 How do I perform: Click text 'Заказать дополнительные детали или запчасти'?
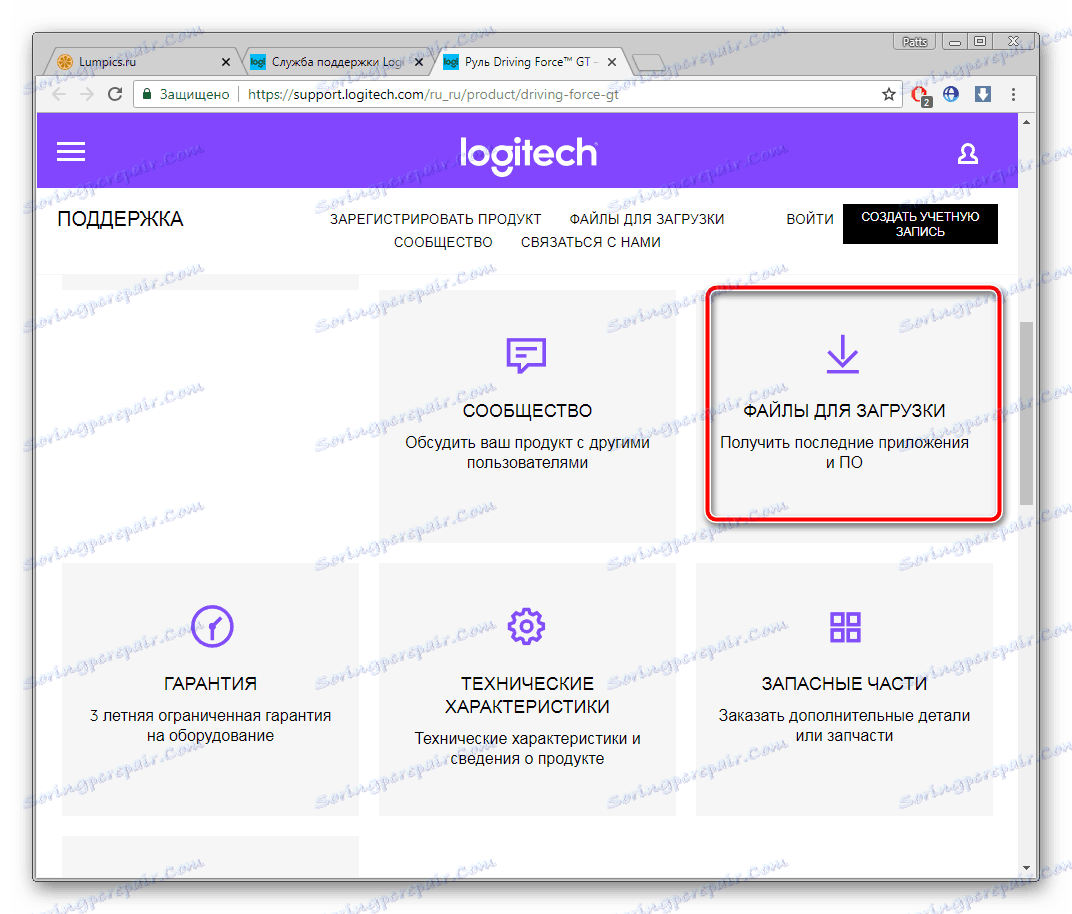pos(844,725)
